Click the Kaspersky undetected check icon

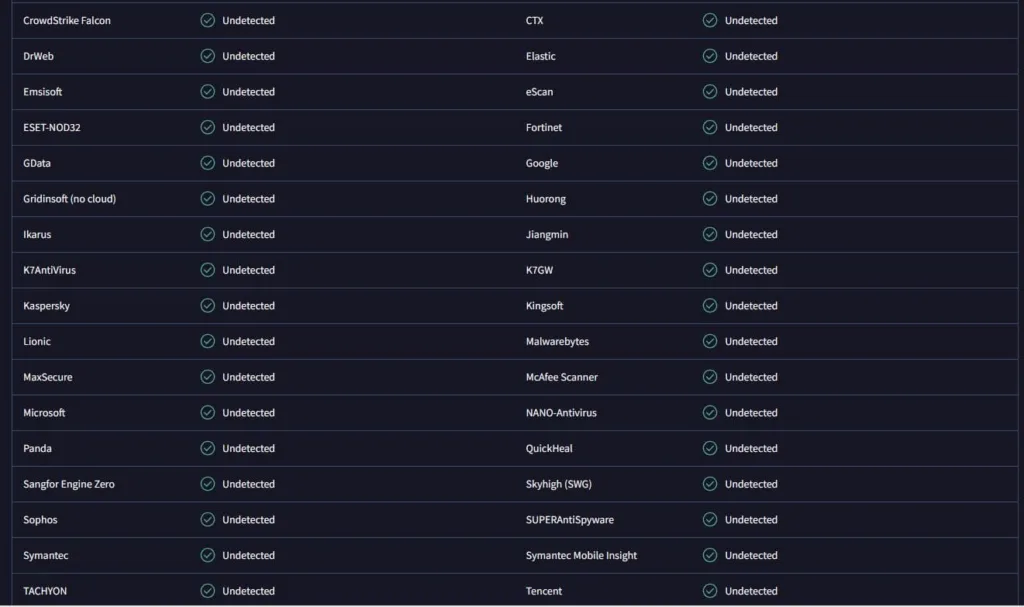click(x=208, y=306)
